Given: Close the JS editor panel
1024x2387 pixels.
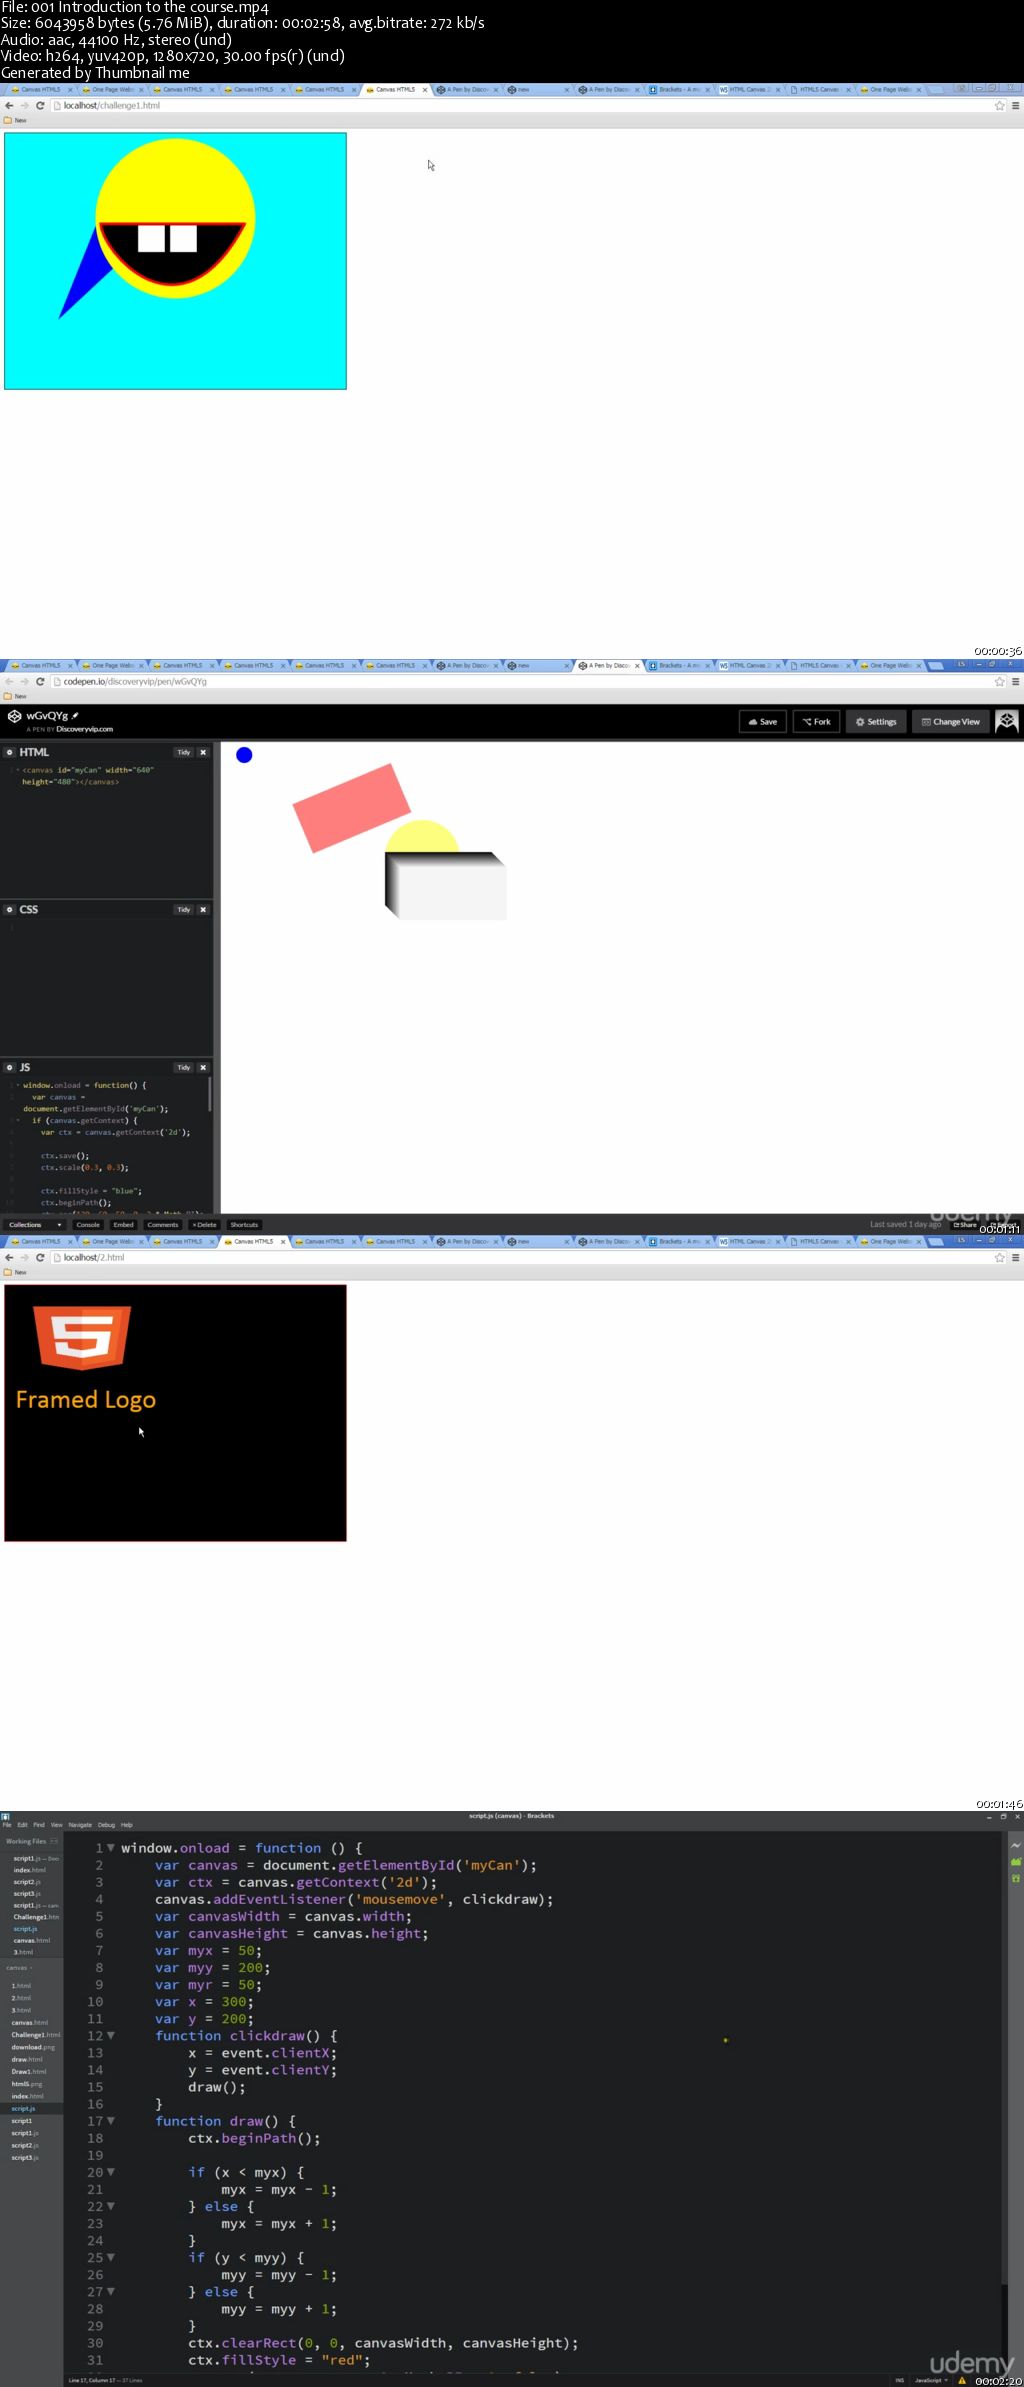Looking at the screenshot, I should click(203, 1067).
